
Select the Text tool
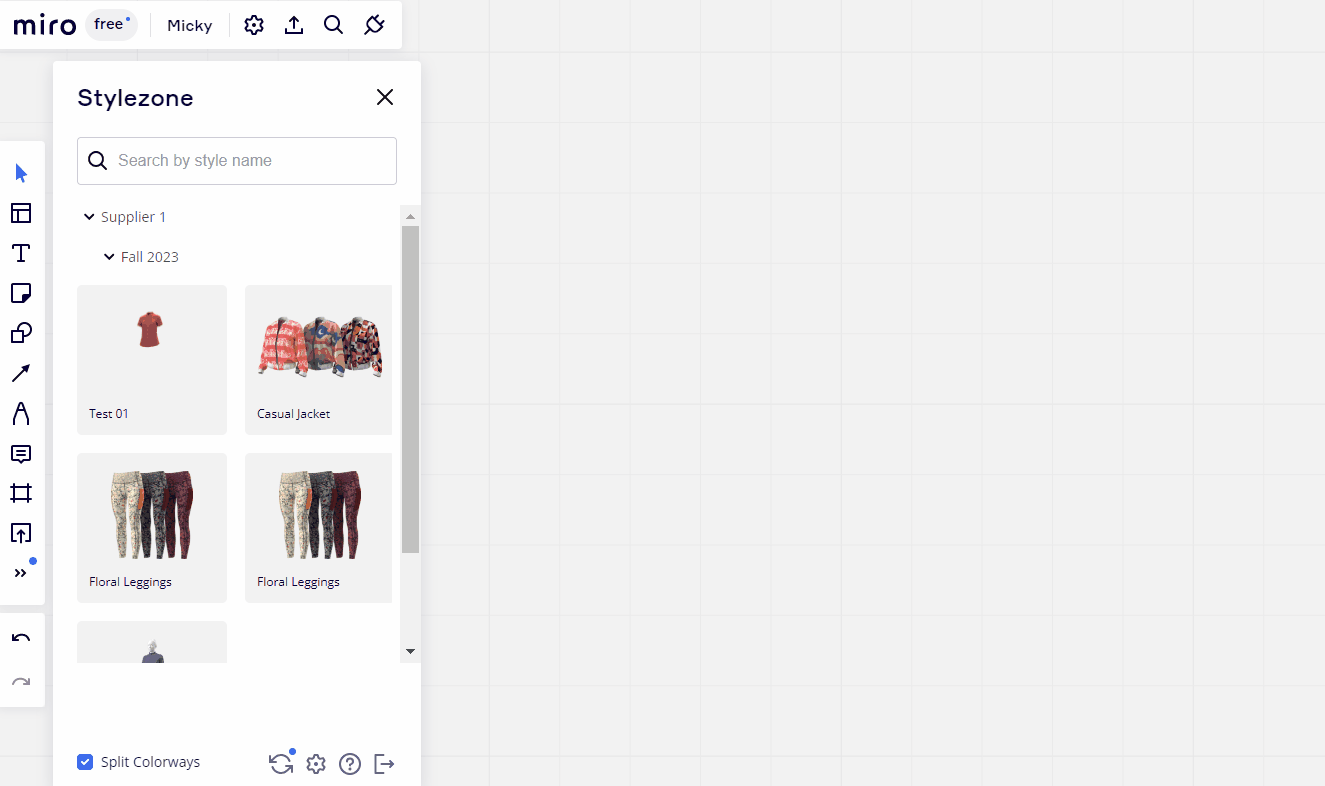pos(21,253)
